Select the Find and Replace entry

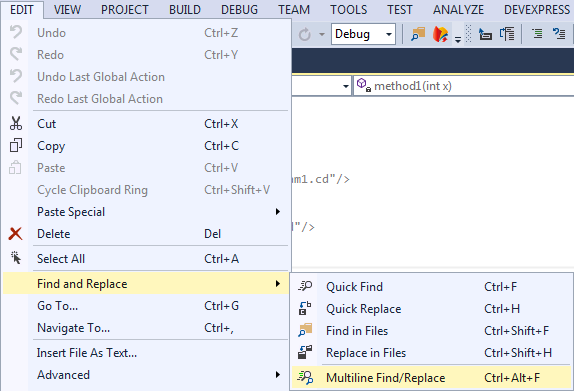(146, 284)
